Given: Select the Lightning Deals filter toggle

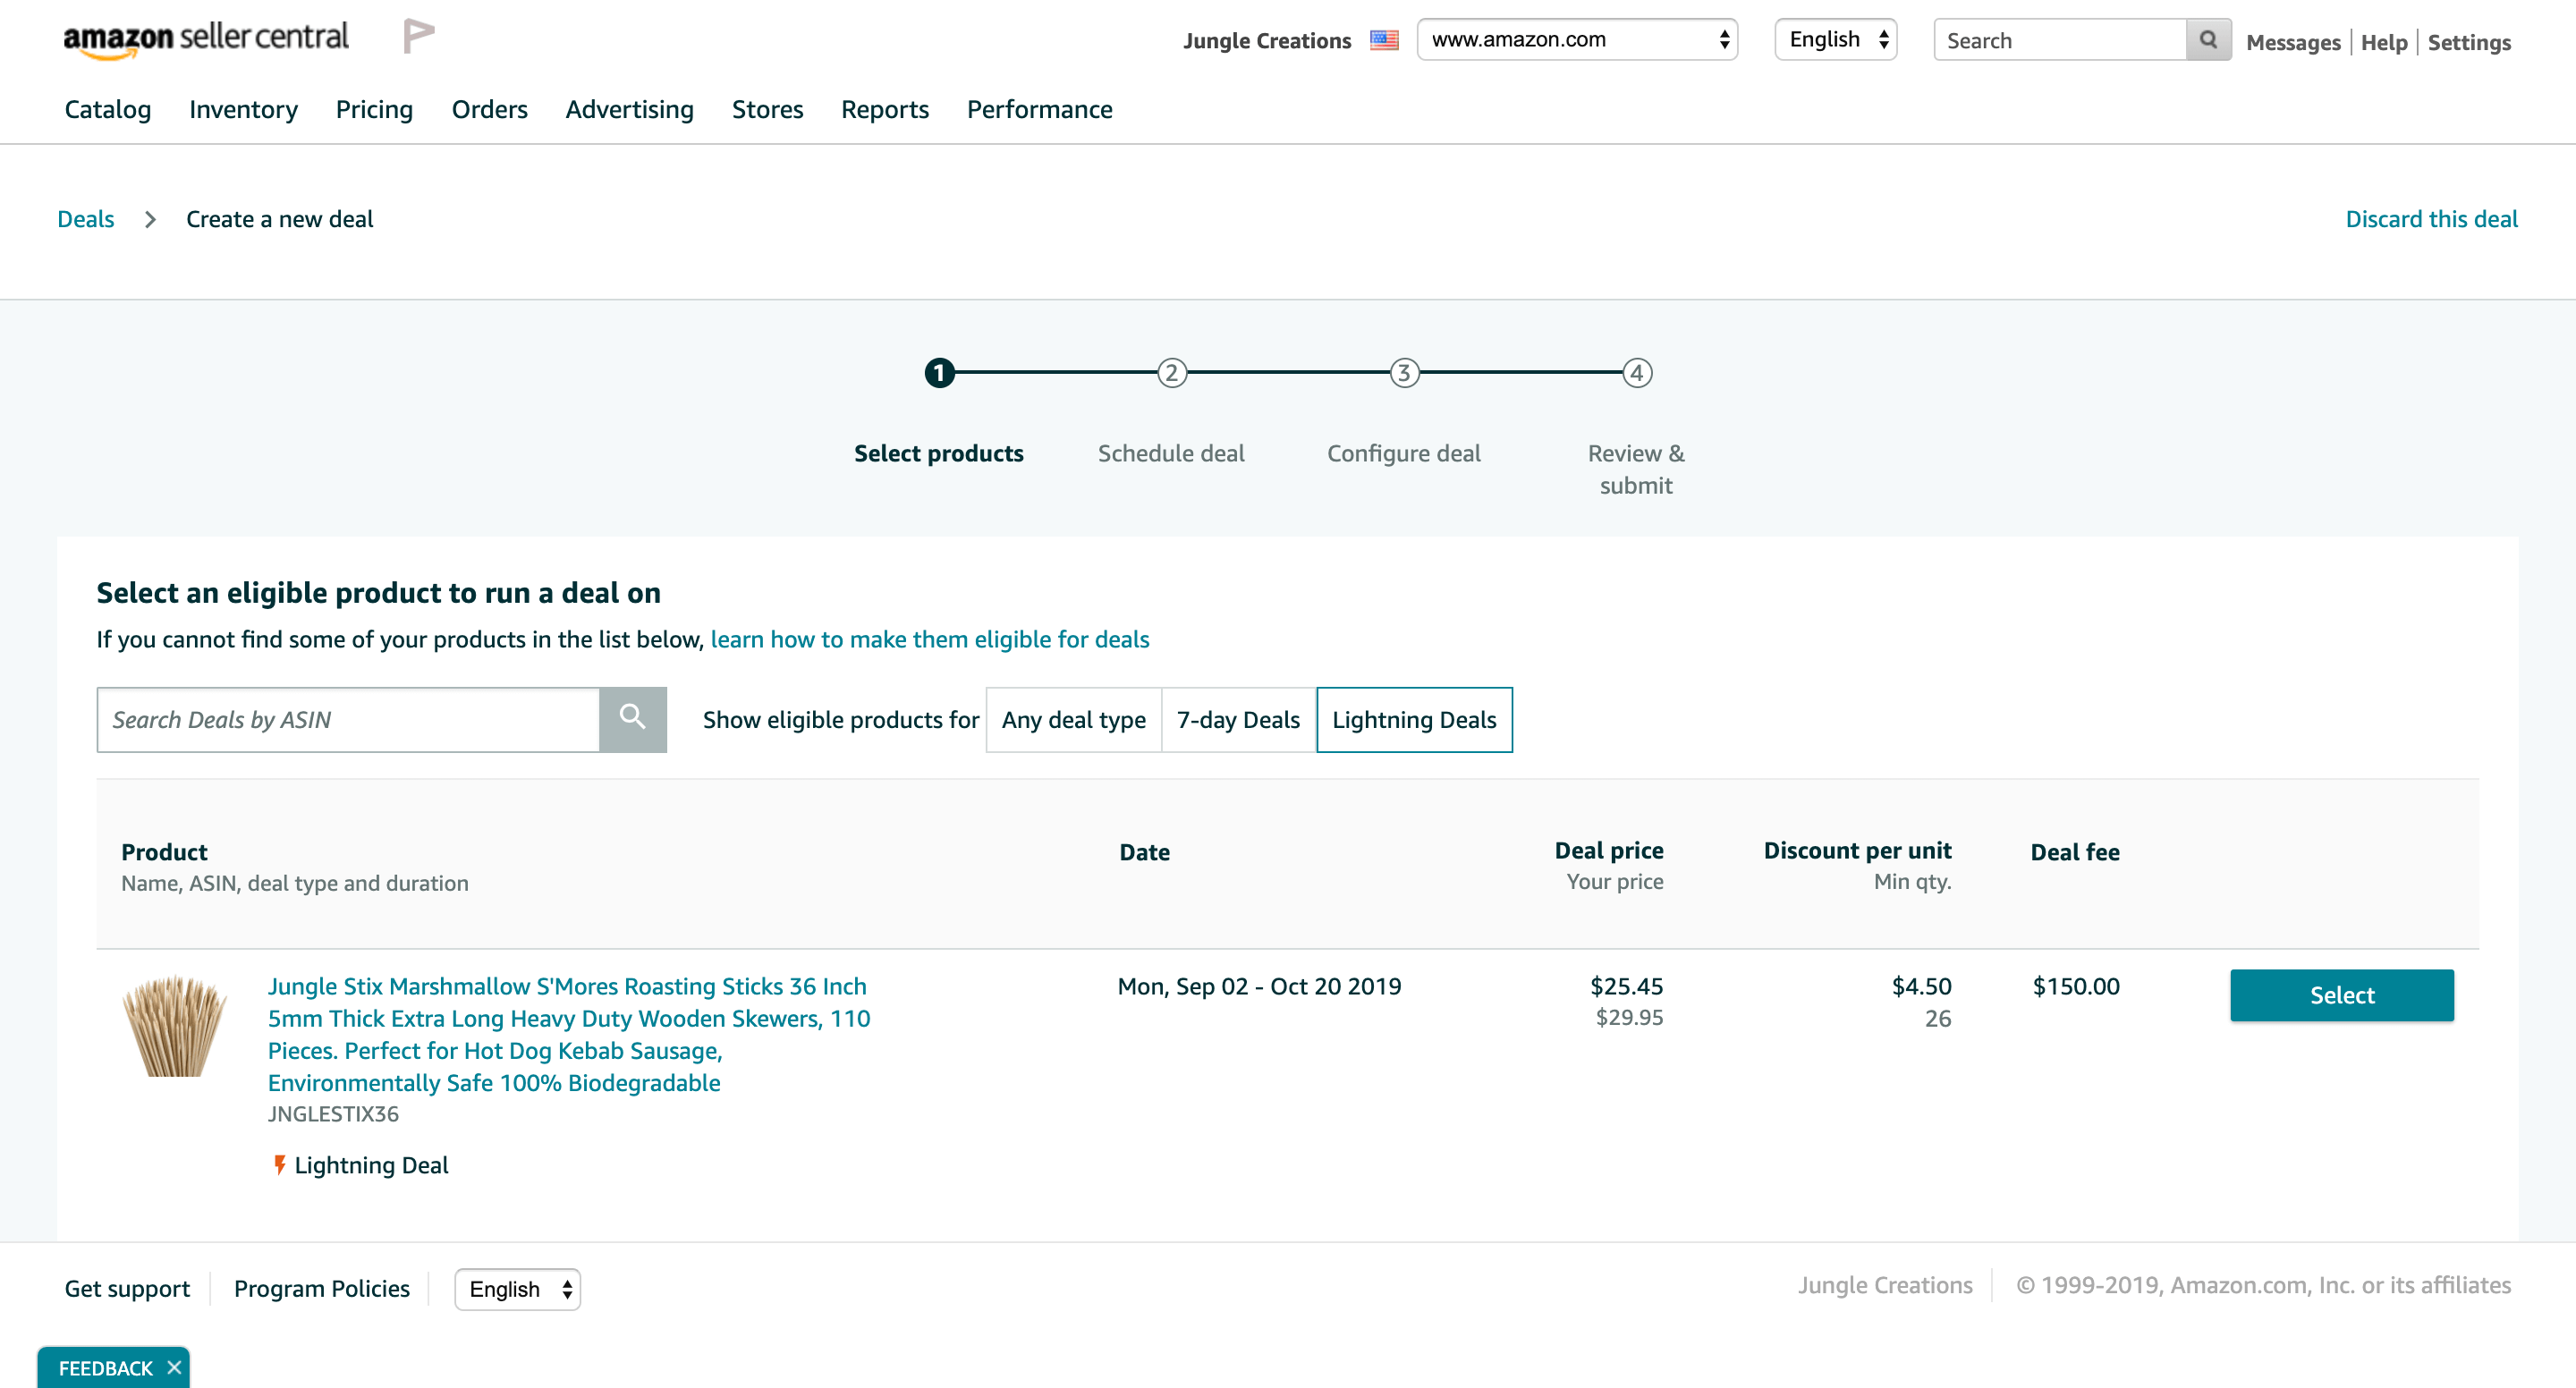Looking at the screenshot, I should pyautogui.click(x=1413, y=720).
